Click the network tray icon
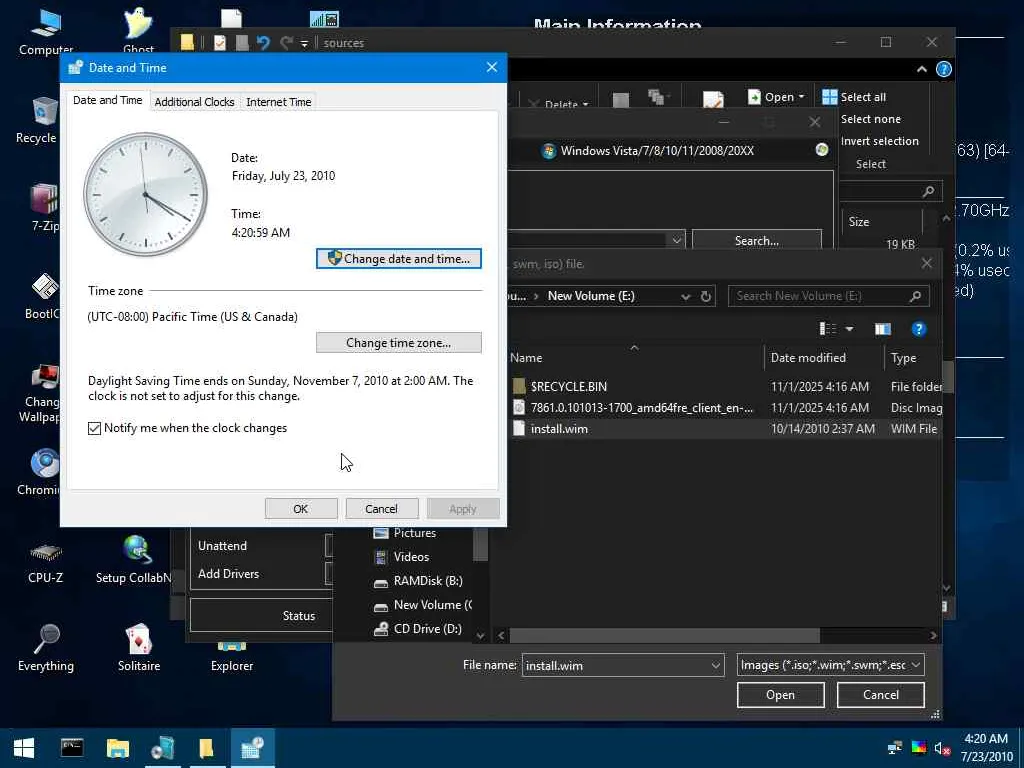Screen dimensions: 1024x768 click(x=895, y=748)
